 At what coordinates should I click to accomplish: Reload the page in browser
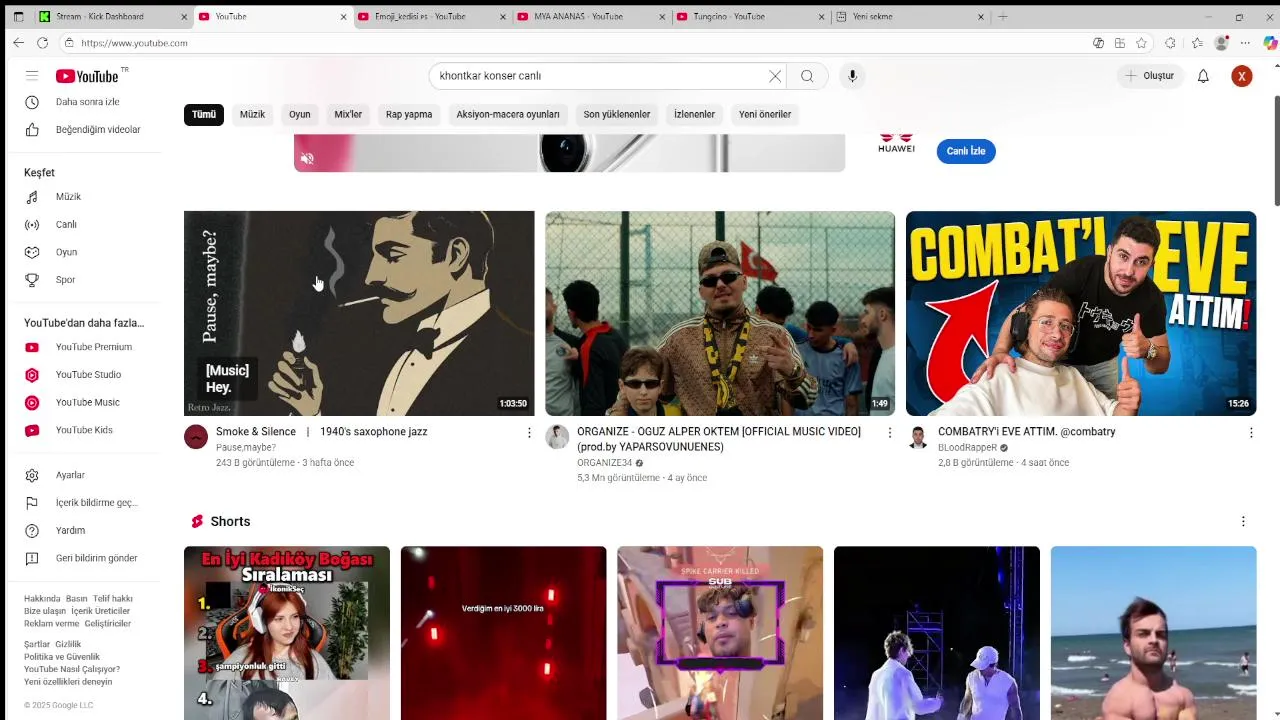coord(42,43)
